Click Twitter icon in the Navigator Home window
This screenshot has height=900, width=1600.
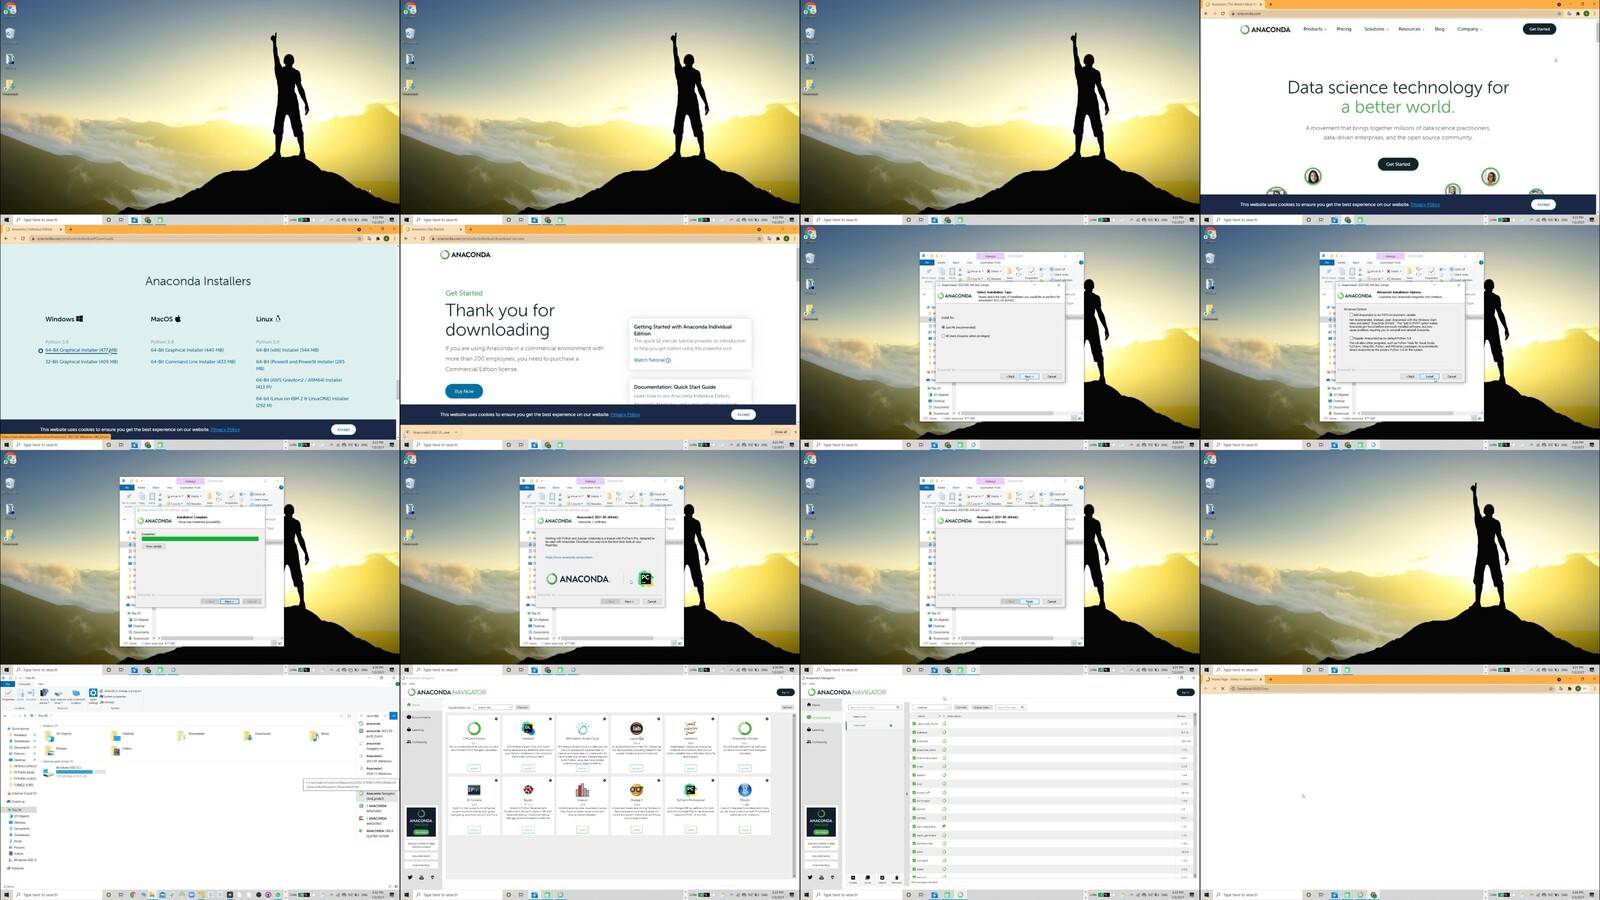410,877
